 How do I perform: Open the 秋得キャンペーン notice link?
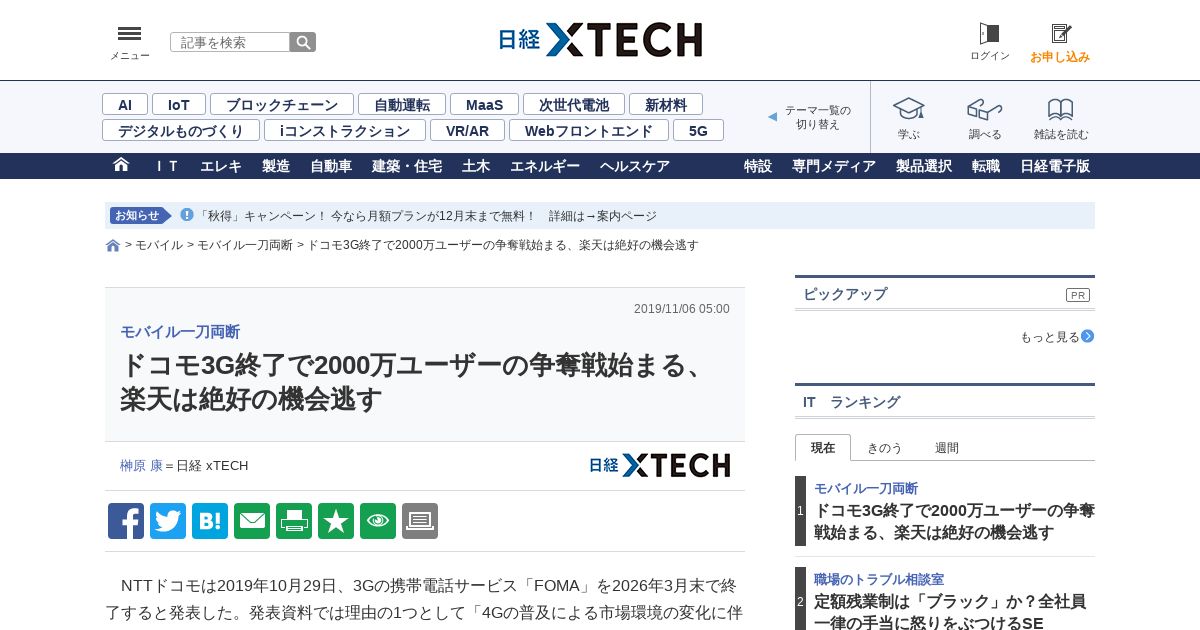coord(428,215)
